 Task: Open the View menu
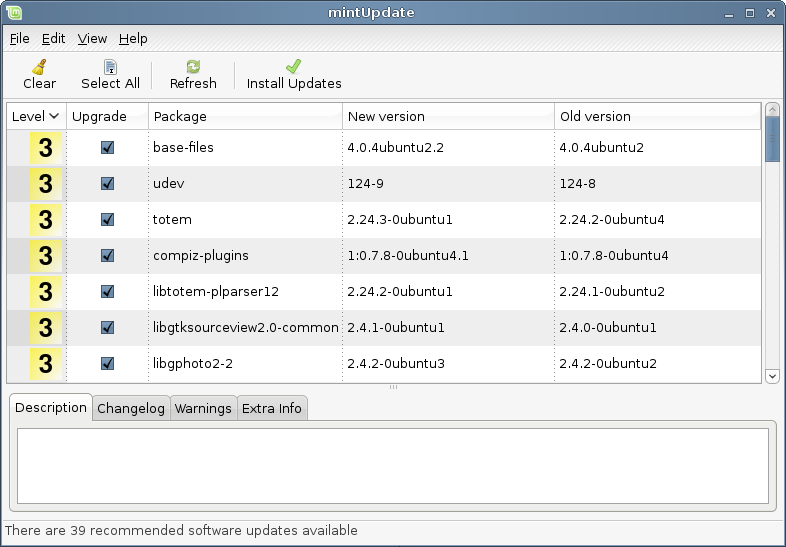[x=92, y=39]
